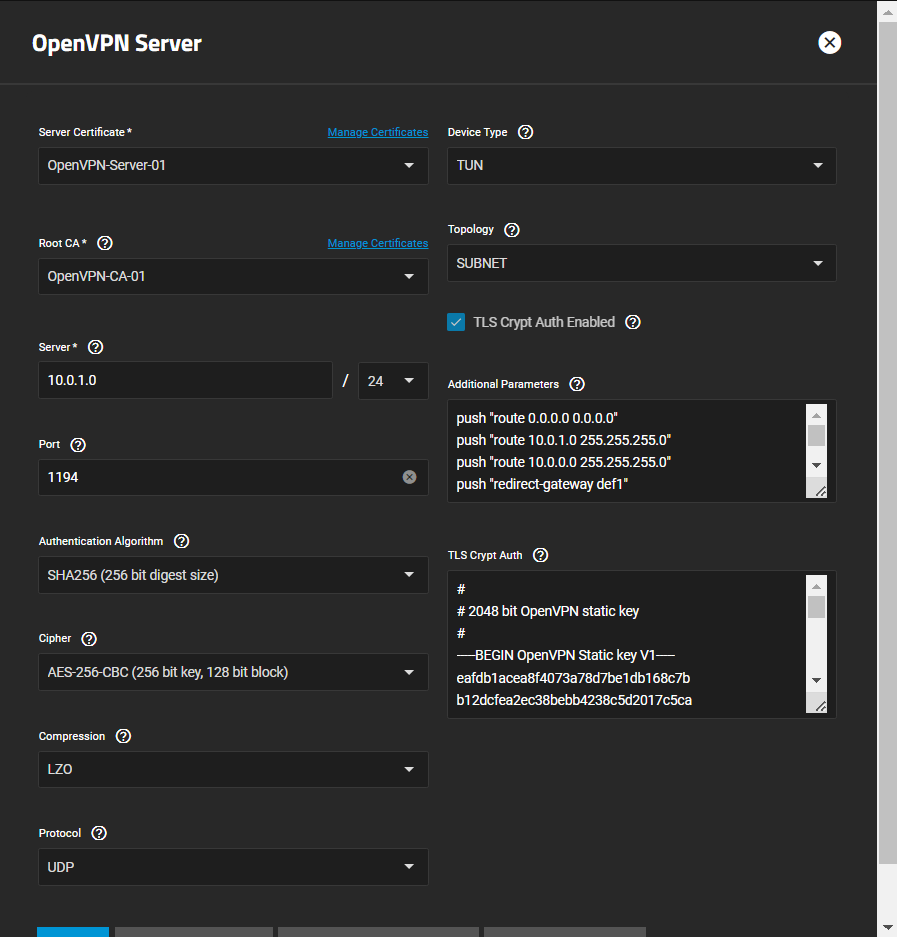Viewport: 897px width, 937px height.
Task: Click the resize handle of Additional Parameters
Action: (820, 491)
